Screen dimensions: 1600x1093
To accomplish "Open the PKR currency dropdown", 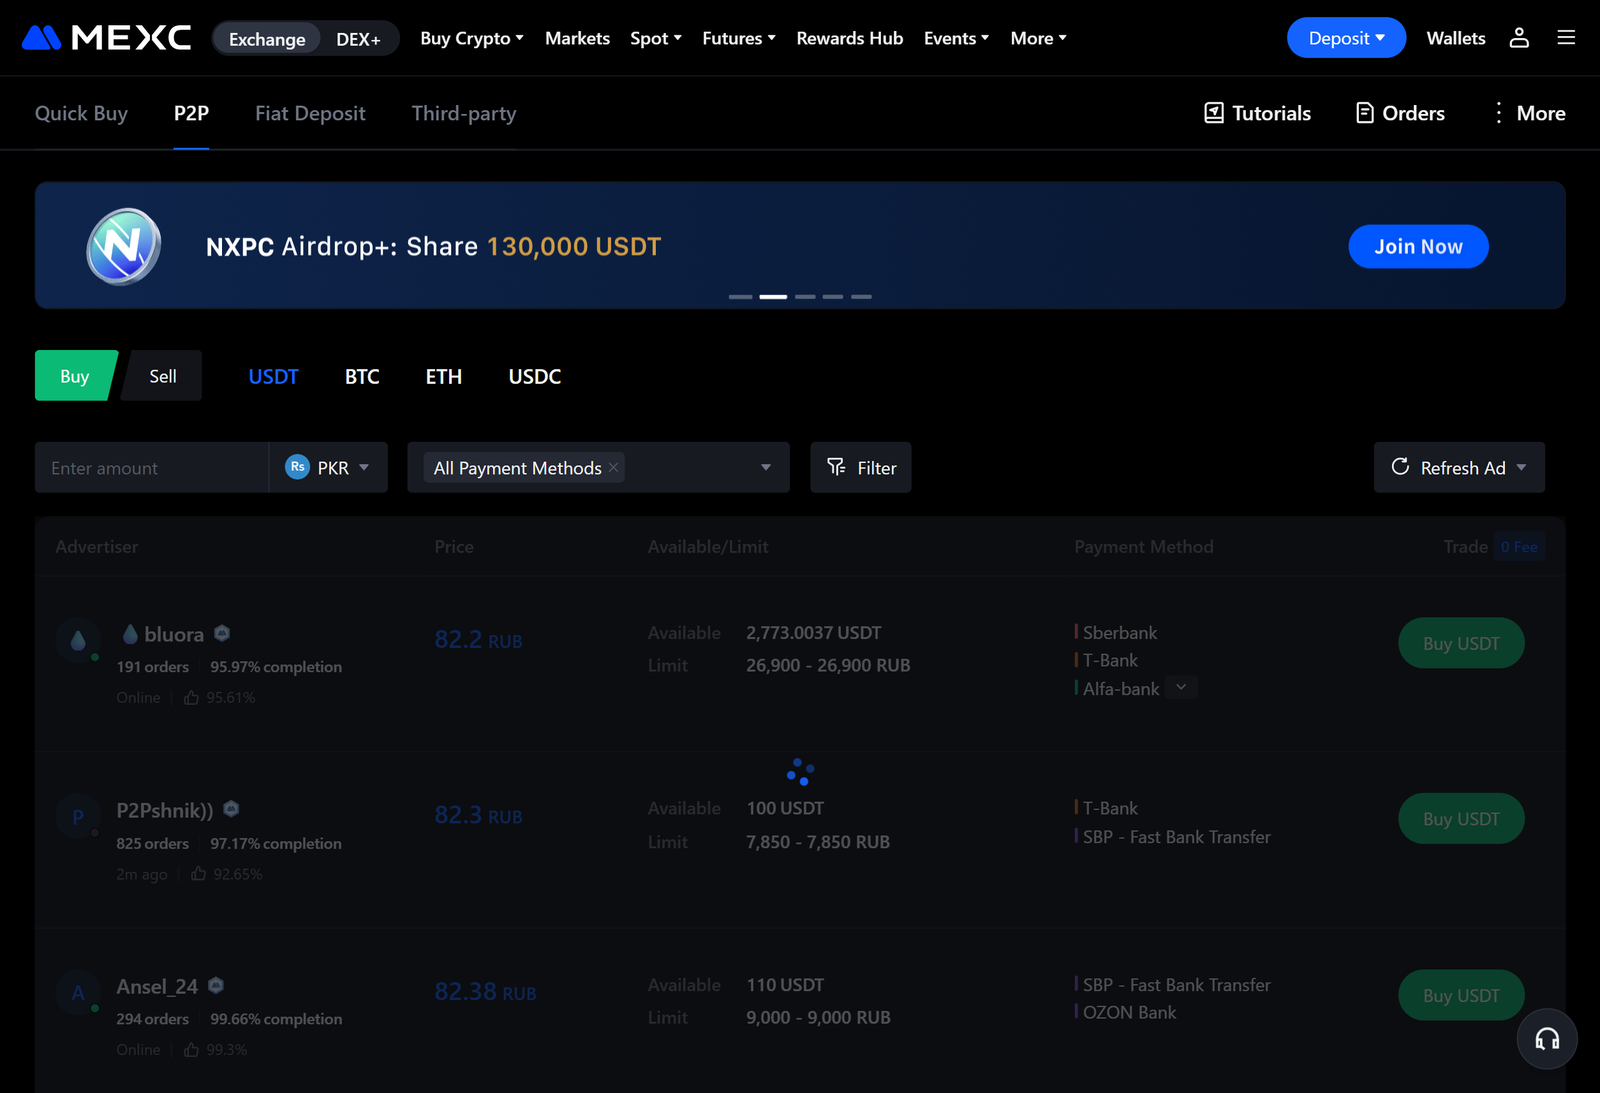I will (328, 468).
